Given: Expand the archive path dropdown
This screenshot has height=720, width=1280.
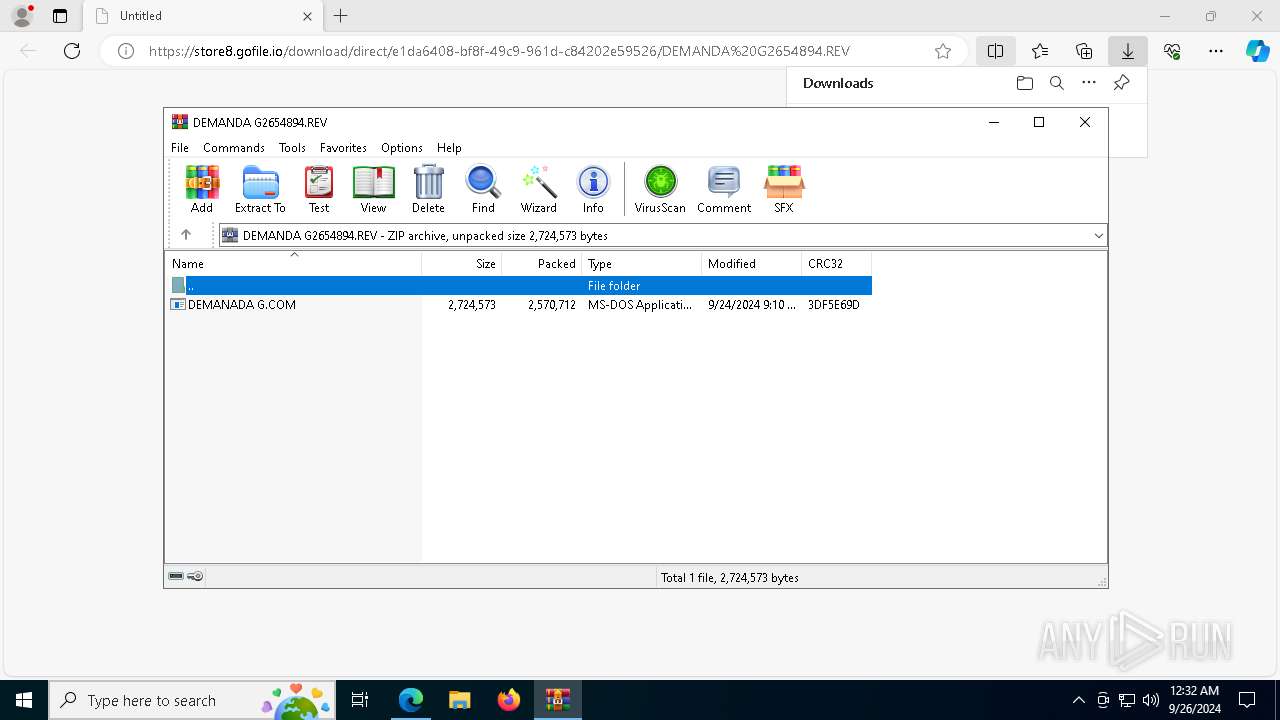Looking at the screenshot, I should point(1098,236).
